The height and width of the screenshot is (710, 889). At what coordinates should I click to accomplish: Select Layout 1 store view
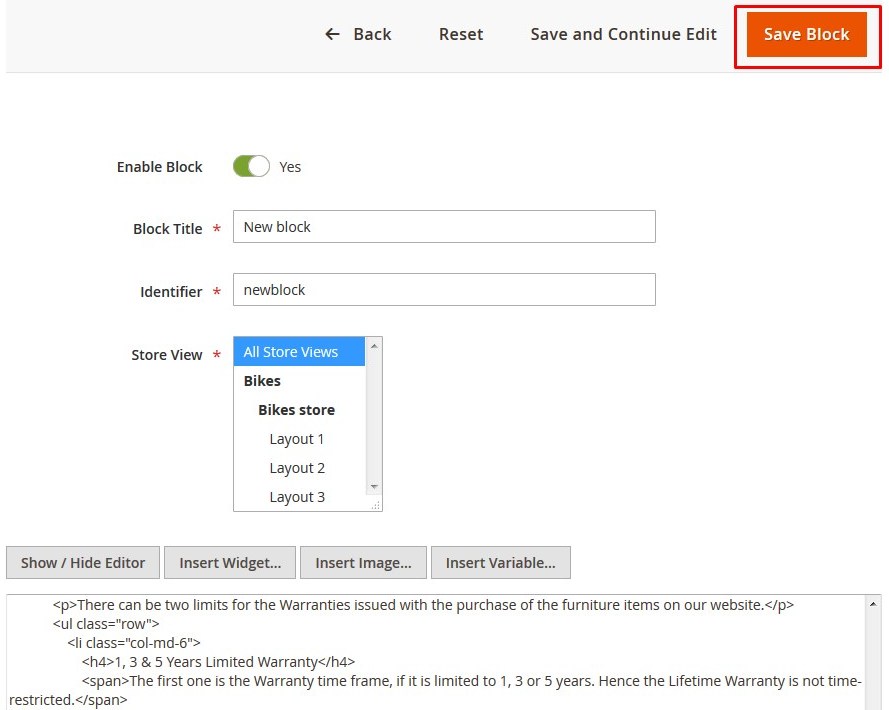[299, 439]
